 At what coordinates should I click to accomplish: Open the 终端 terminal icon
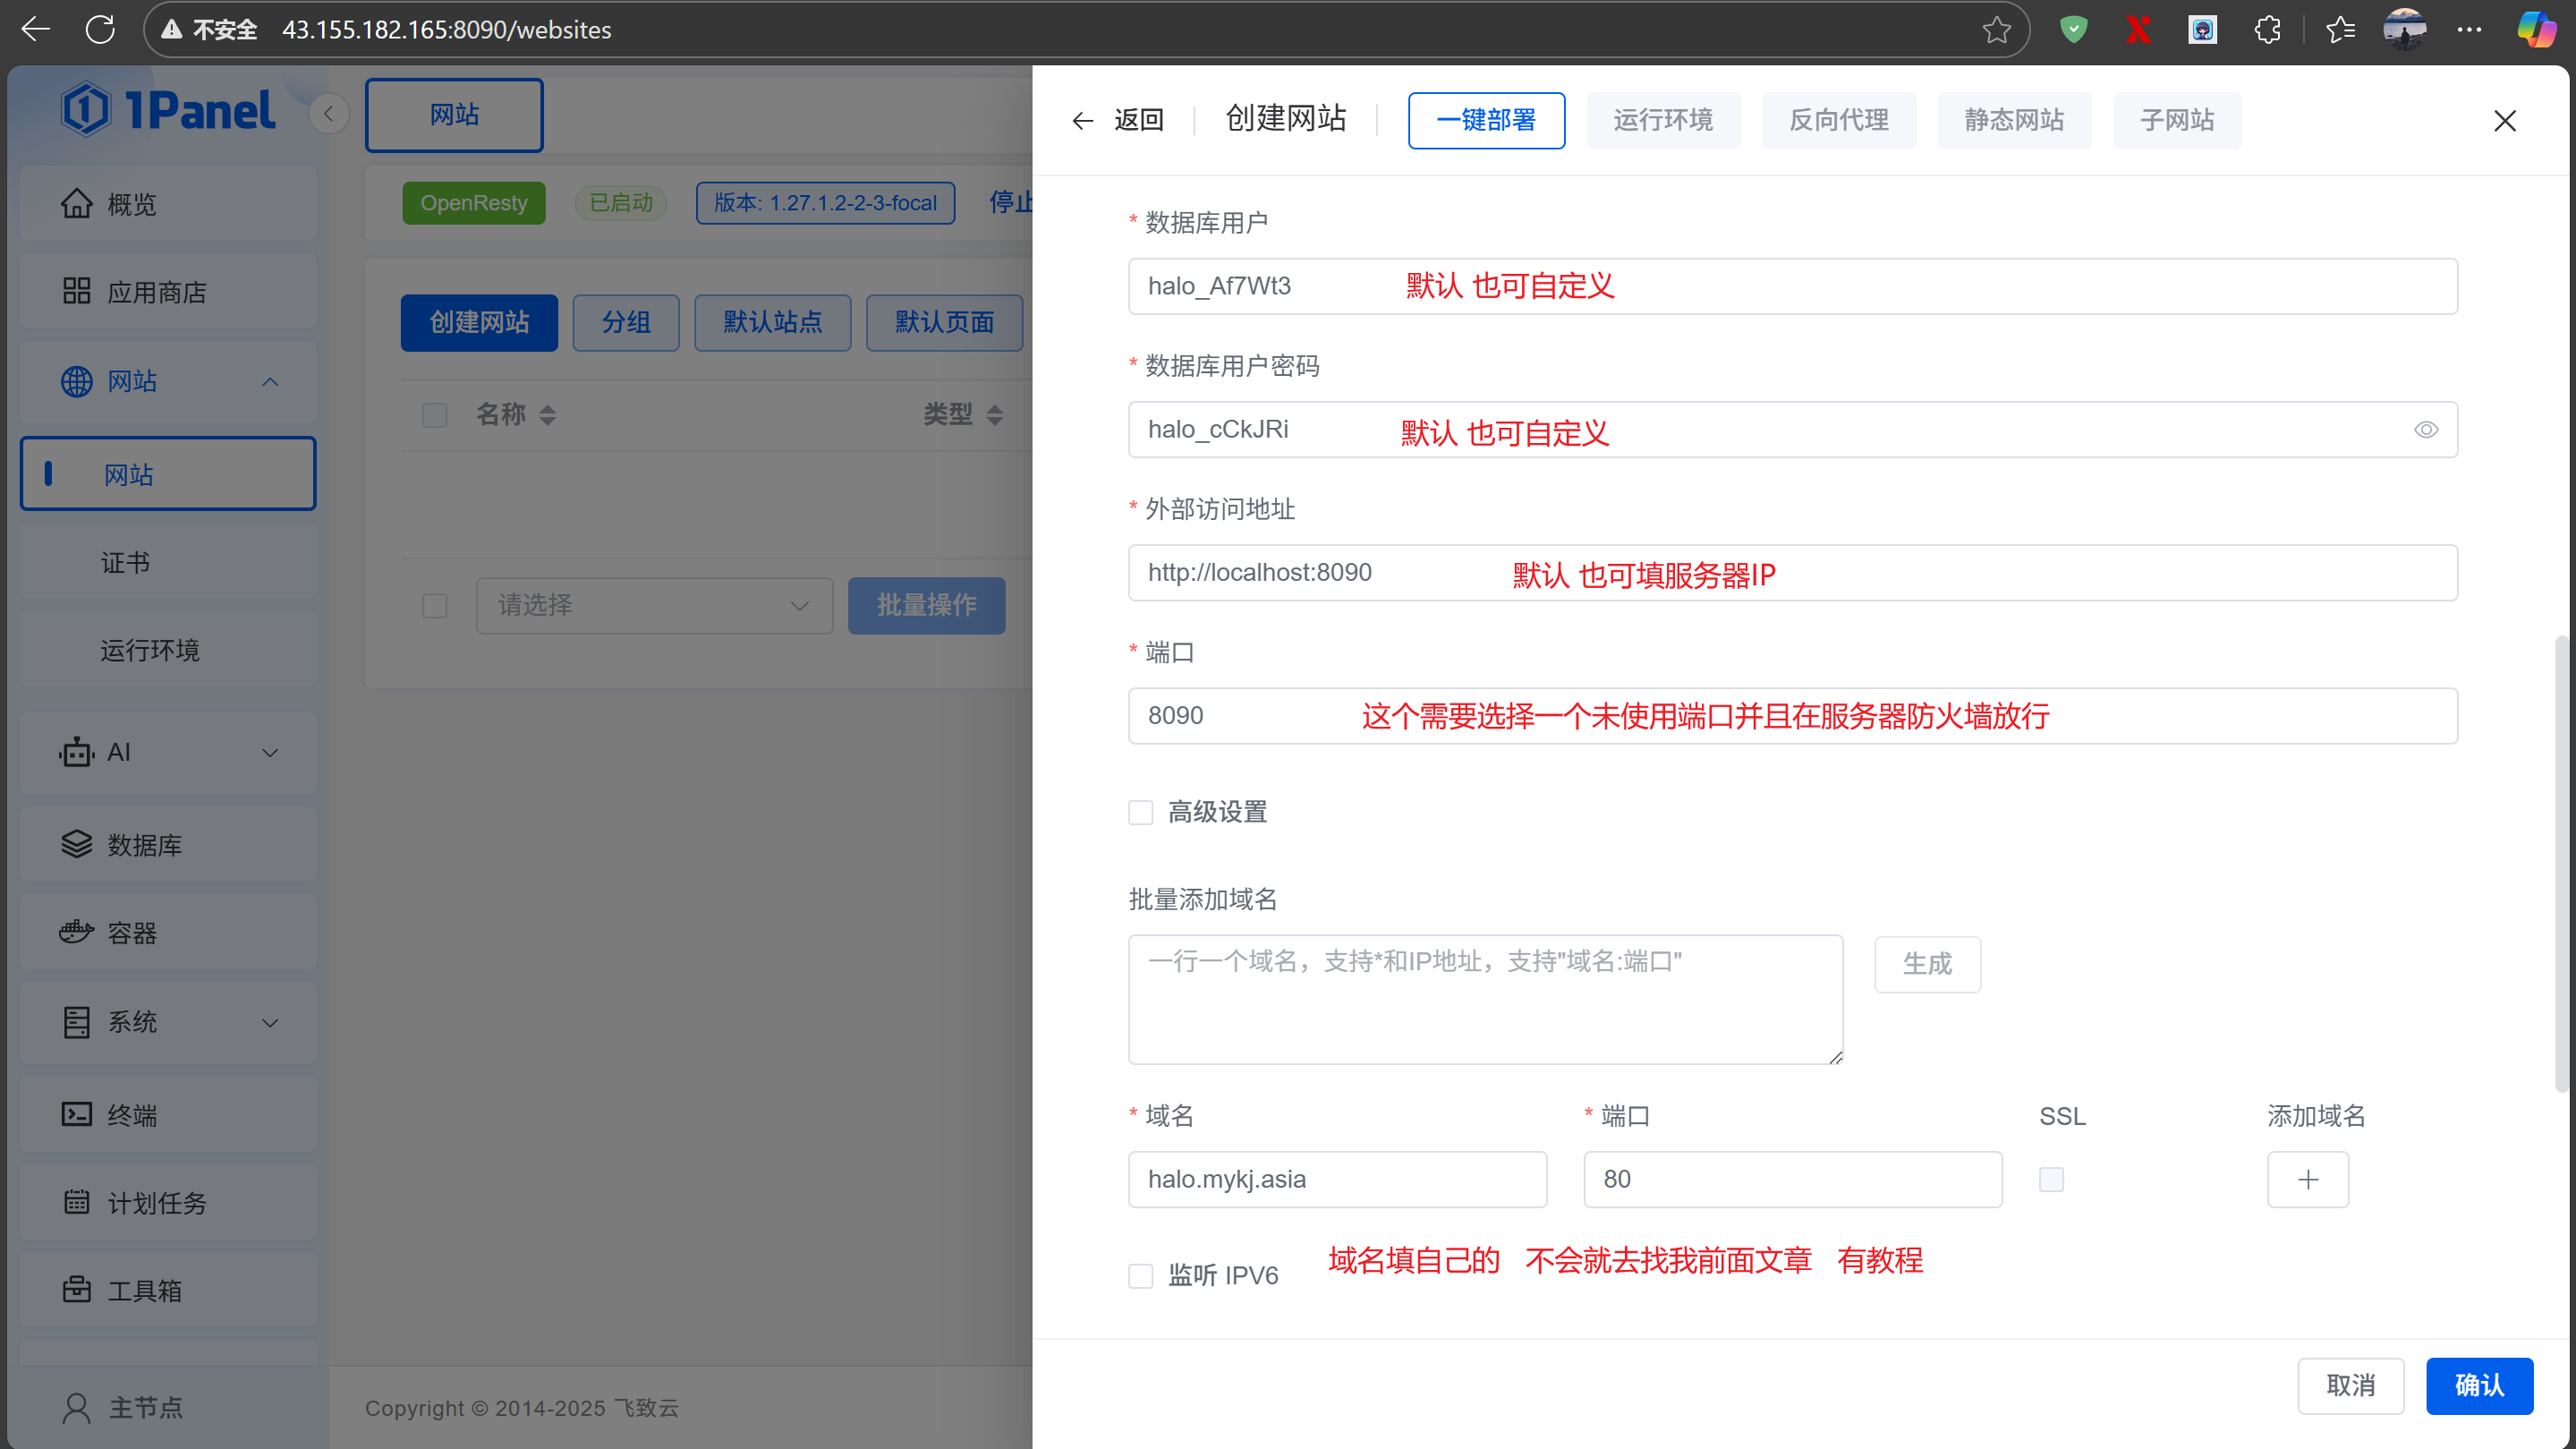[76, 1114]
